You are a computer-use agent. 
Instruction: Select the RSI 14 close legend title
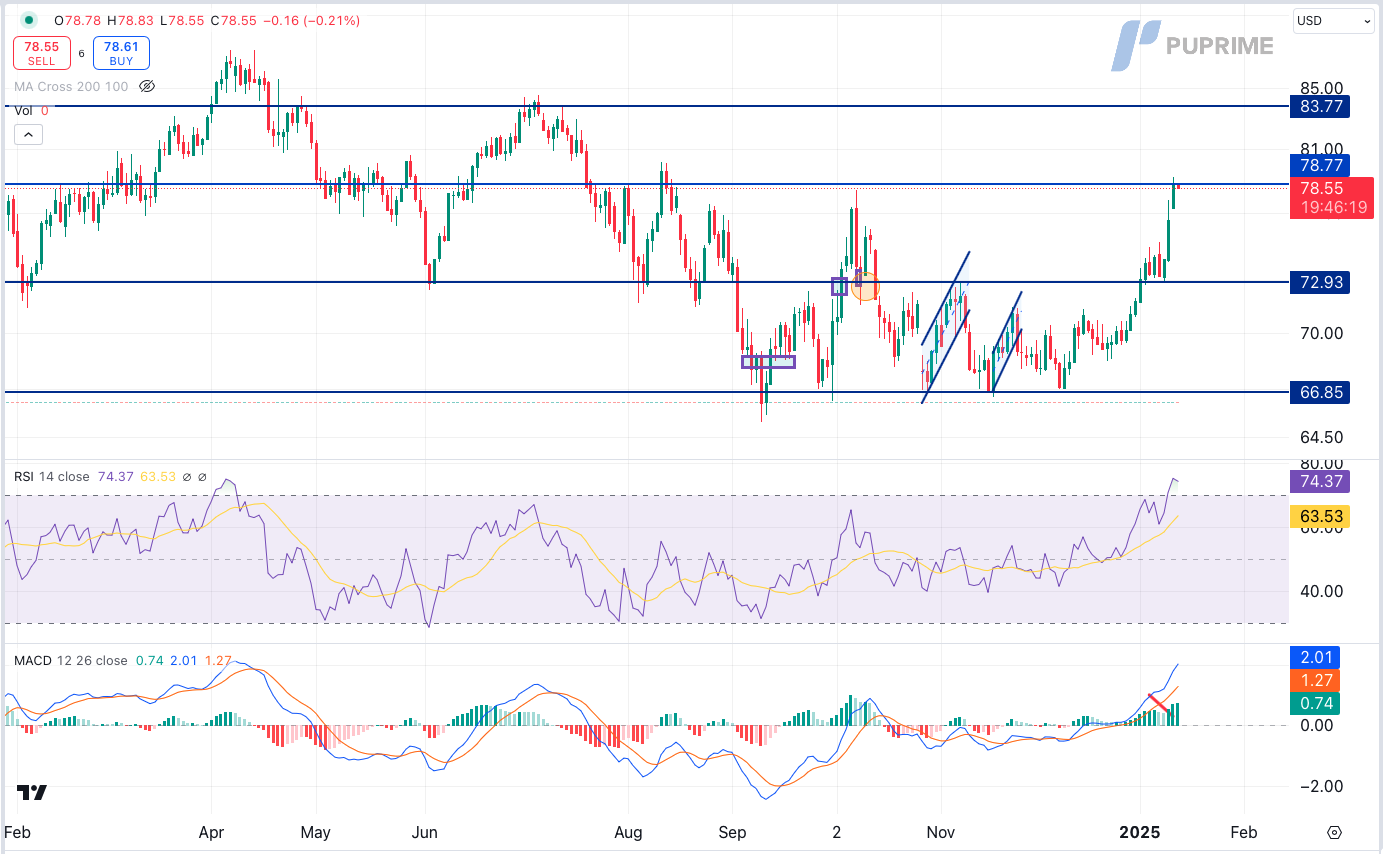tap(51, 477)
